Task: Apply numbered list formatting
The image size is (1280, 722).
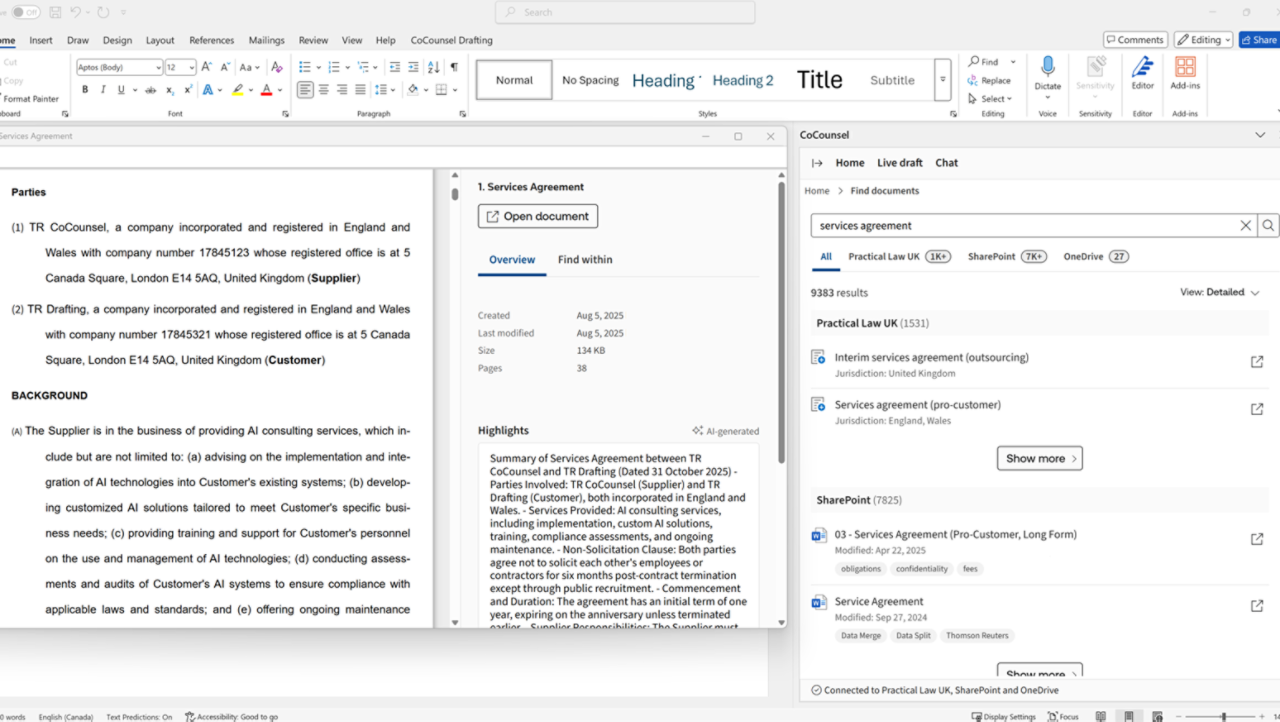Action: pos(334,67)
